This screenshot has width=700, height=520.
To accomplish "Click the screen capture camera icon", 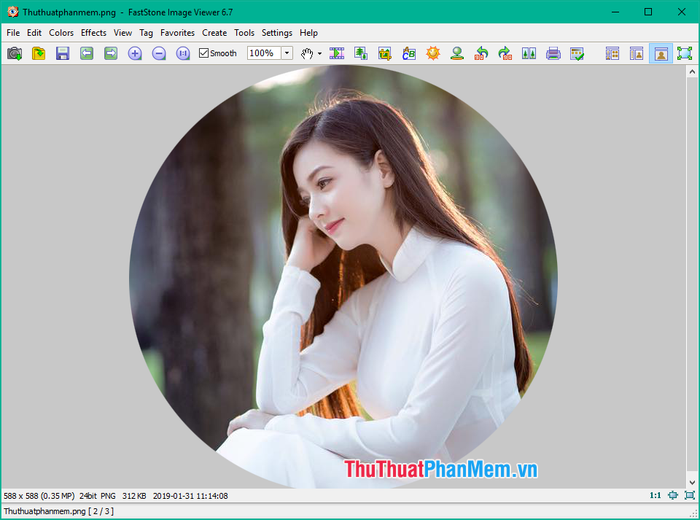I will (14, 54).
